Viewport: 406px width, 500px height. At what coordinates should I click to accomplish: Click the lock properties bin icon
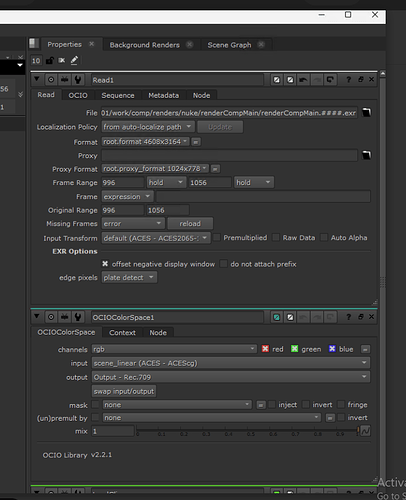[50, 60]
